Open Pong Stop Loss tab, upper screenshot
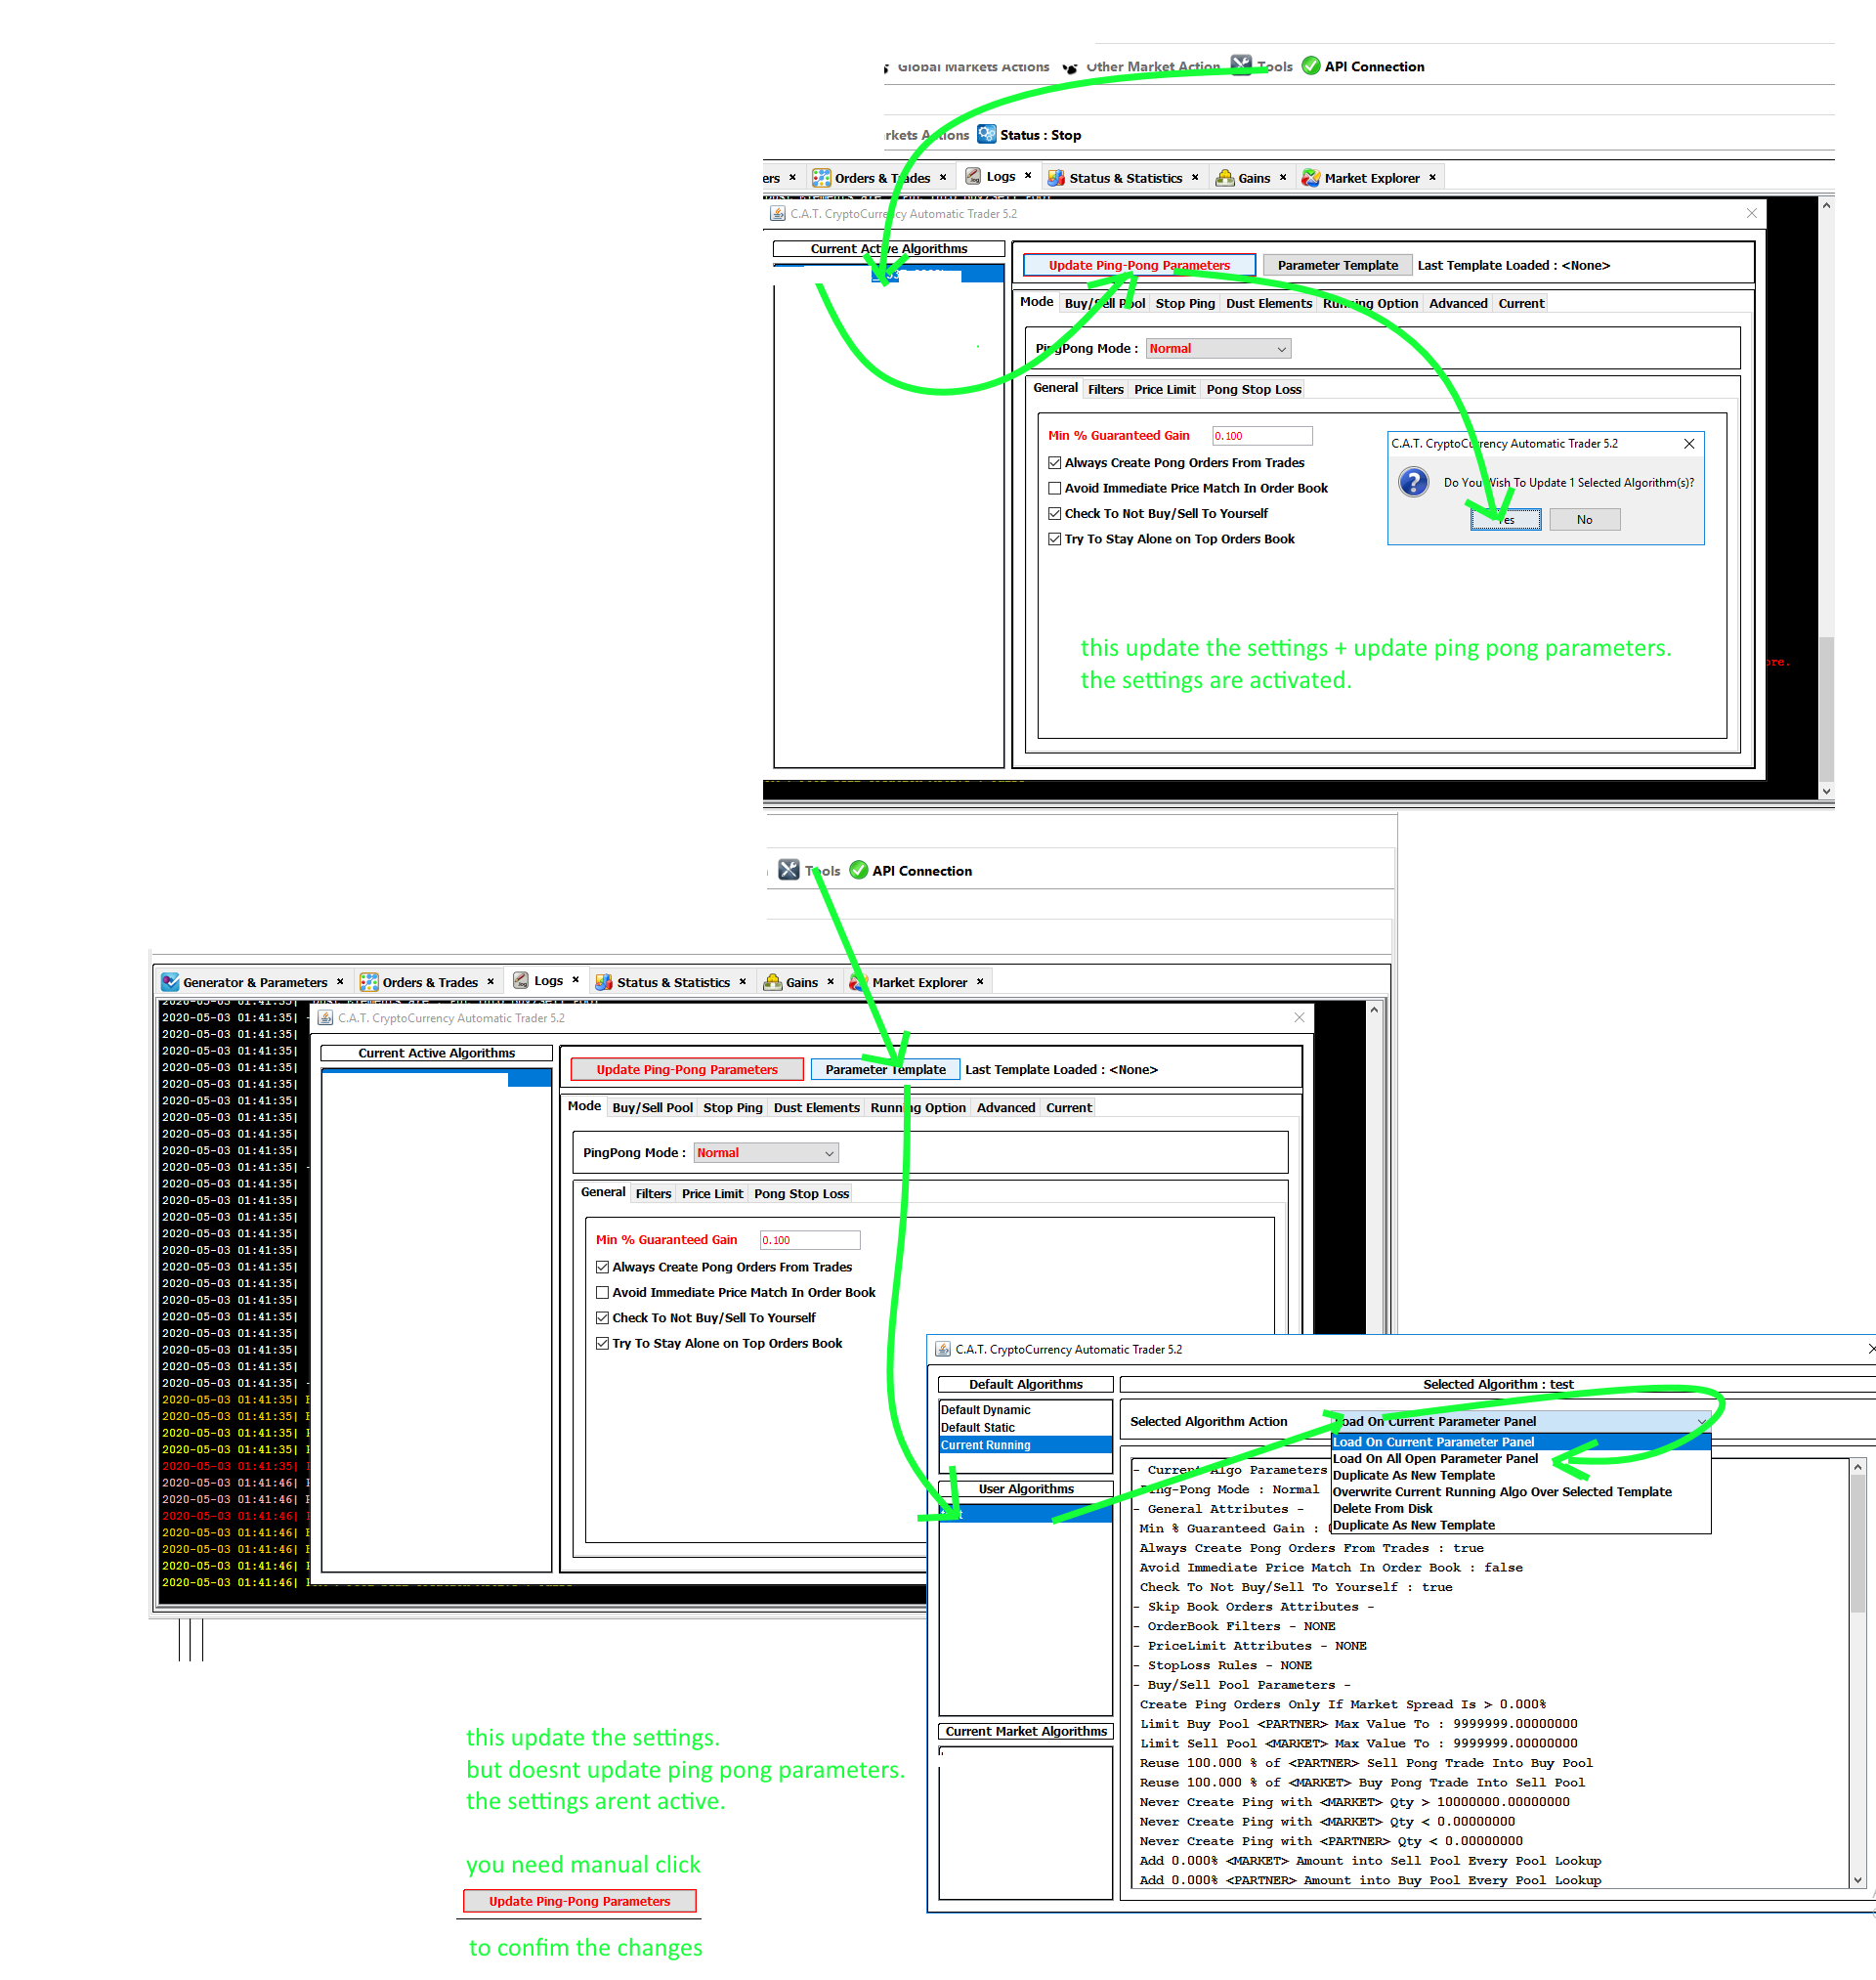Screen dimensions: 1876x1980 [x=1254, y=390]
